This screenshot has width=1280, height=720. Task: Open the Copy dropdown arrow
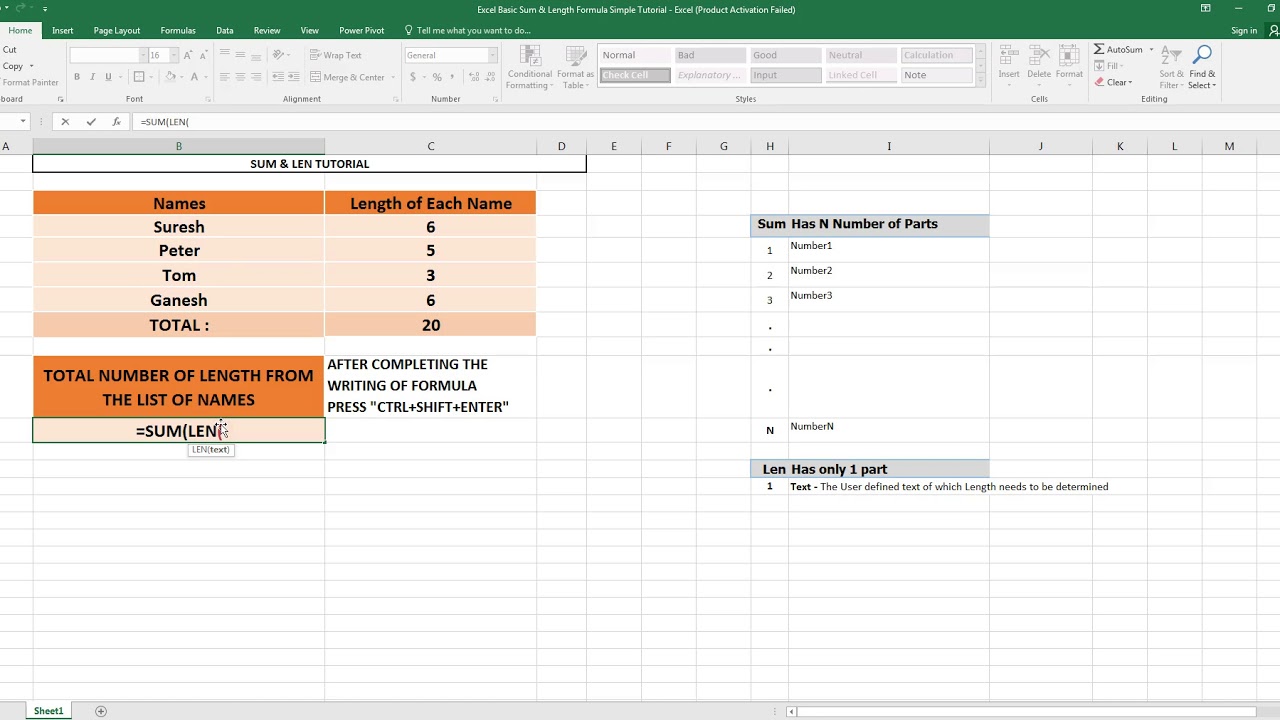pos(33,66)
